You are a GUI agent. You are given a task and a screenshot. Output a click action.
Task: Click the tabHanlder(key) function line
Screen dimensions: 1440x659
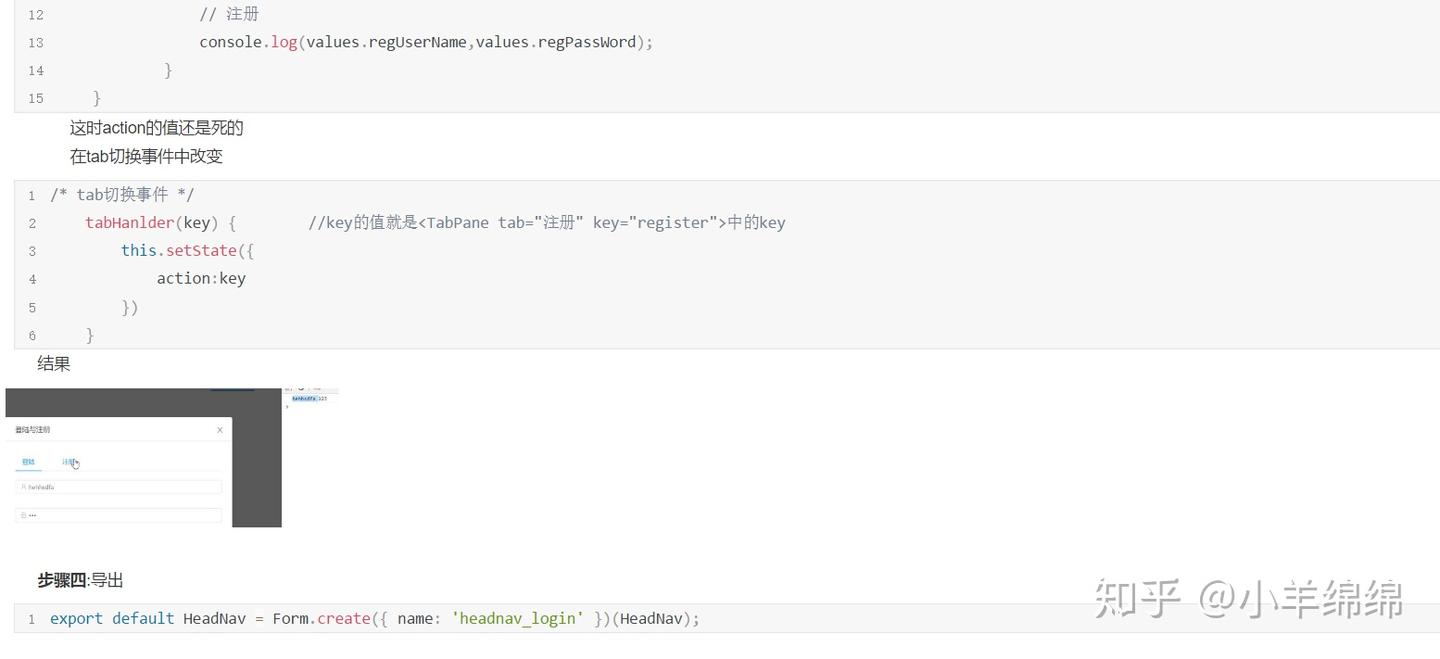click(160, 223)
